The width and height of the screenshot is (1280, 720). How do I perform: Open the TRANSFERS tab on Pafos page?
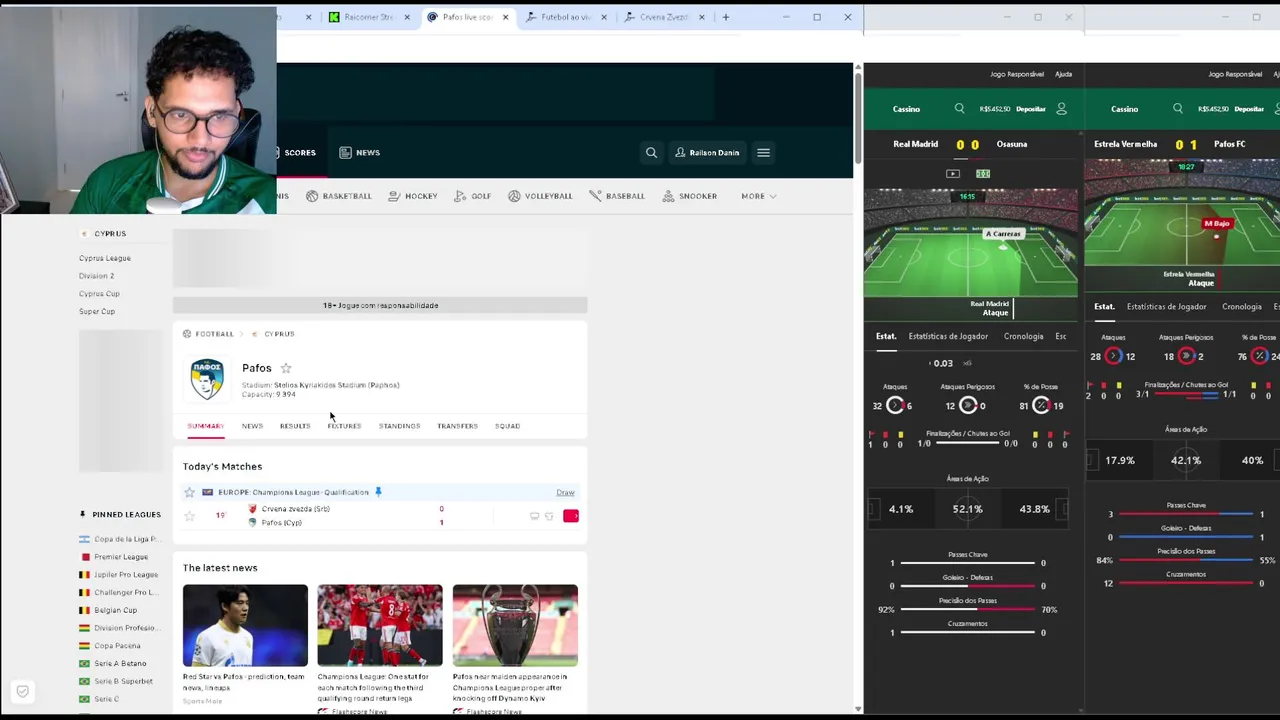pyautogui.click(x=457, y=426)
